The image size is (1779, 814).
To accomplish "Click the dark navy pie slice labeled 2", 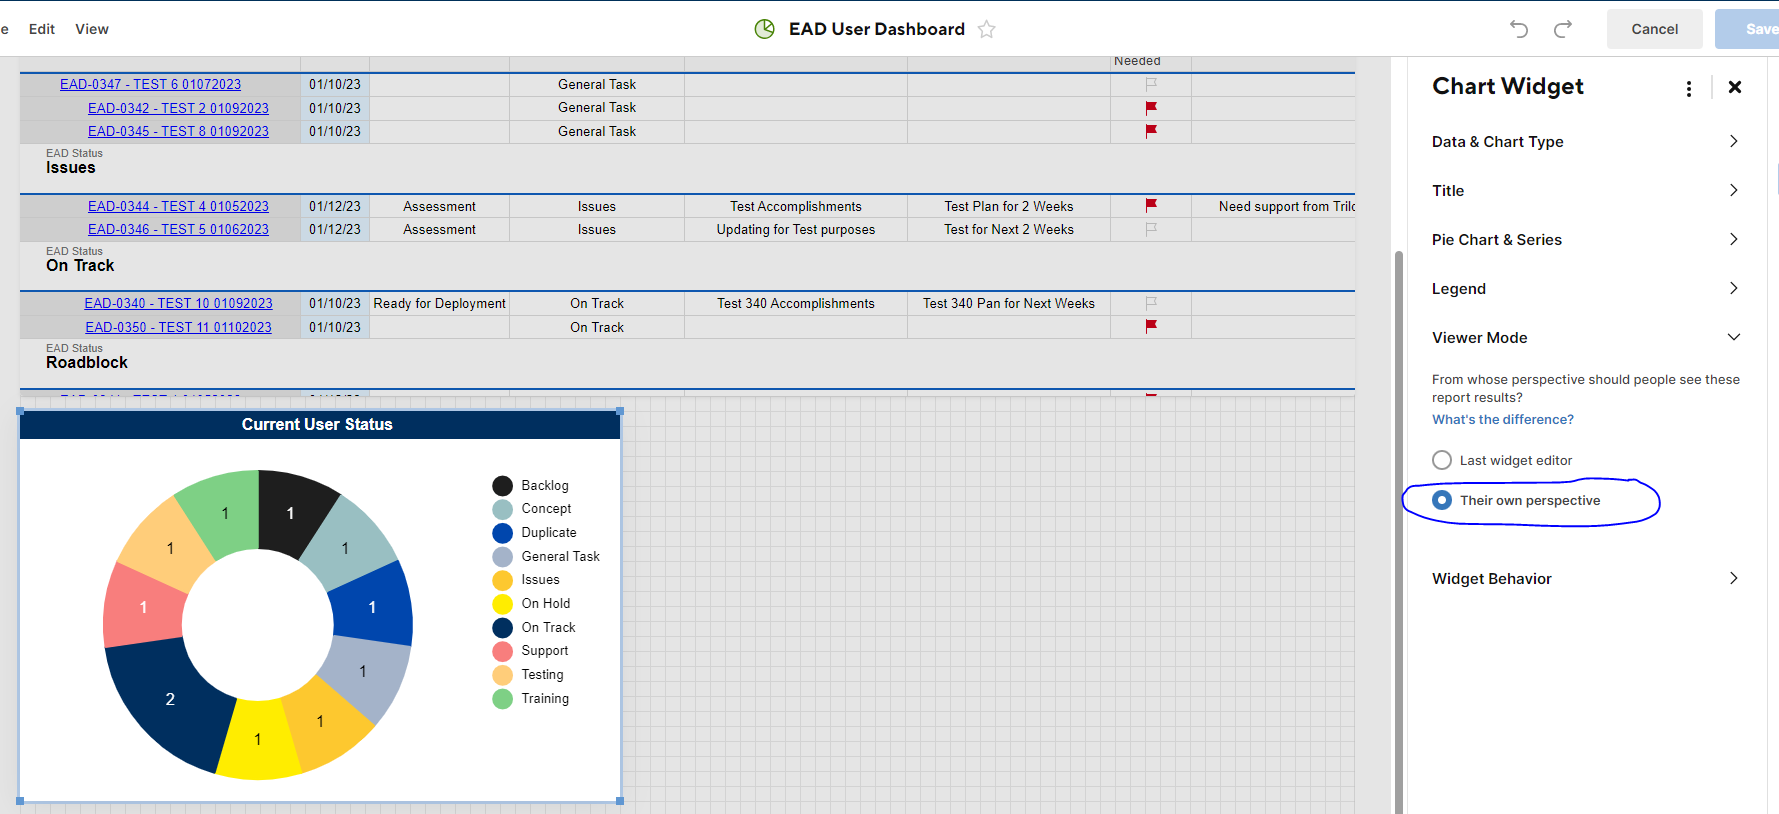I will click(170, 700).
